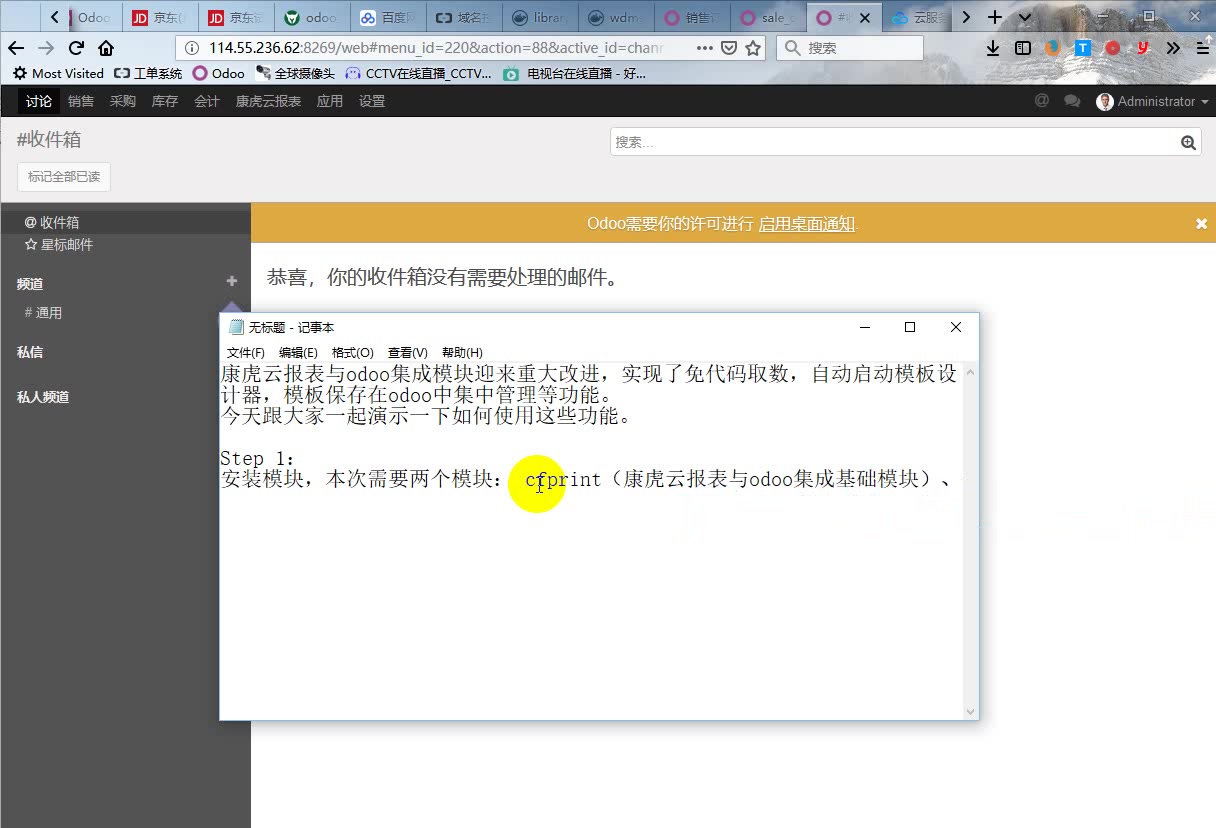
Task: Open the chat messages icon in top bar
Action: [1072, 101]
